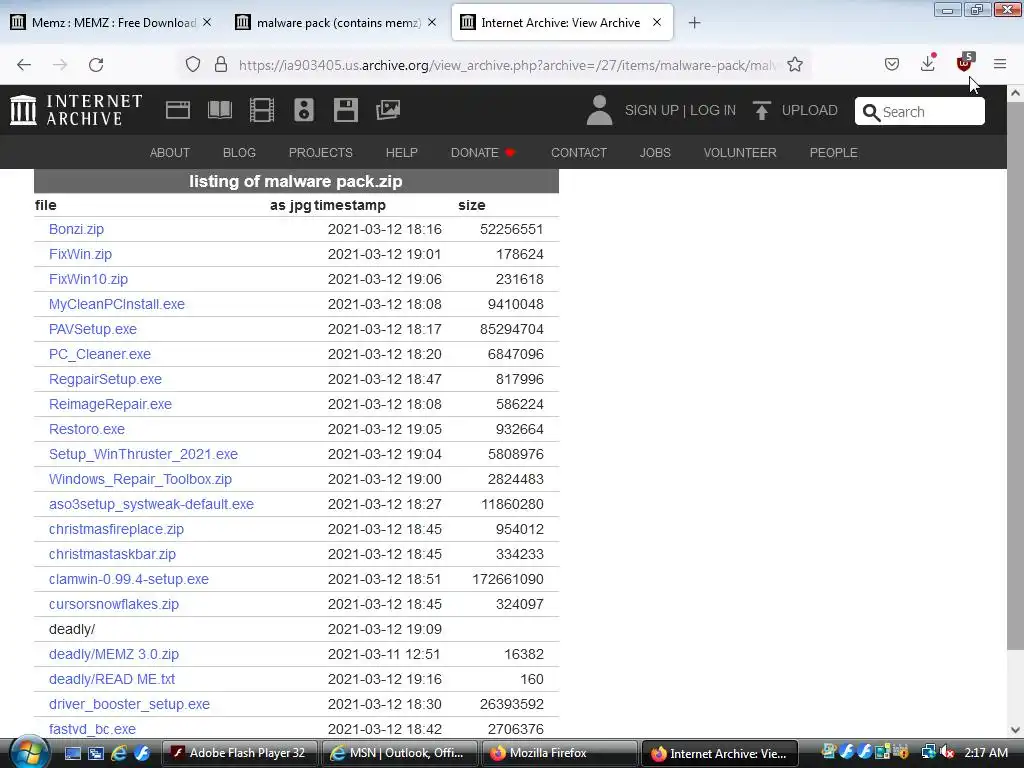Screen dimensions: 1024x768
Task: Open the Bonzi.zip file link
Action: point(76,229)
